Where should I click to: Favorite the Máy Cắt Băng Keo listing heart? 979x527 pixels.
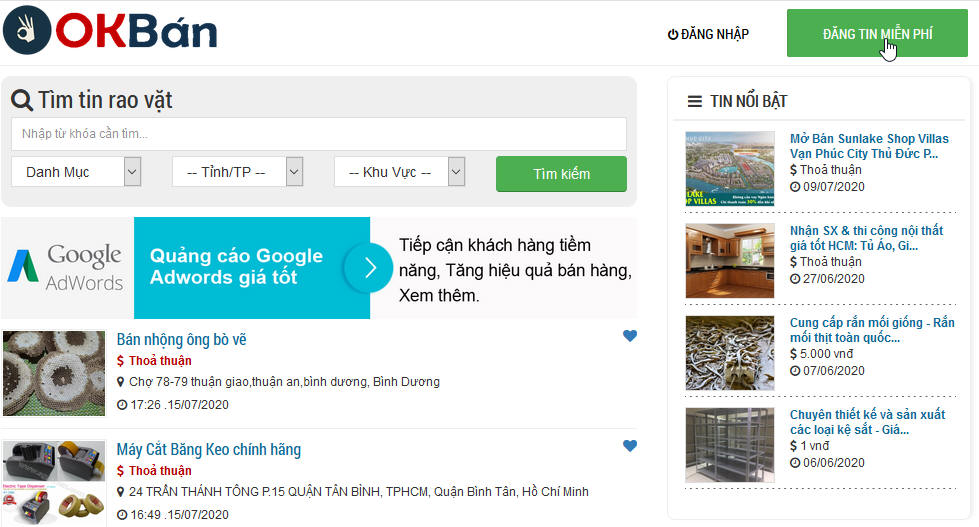(630, 445)
